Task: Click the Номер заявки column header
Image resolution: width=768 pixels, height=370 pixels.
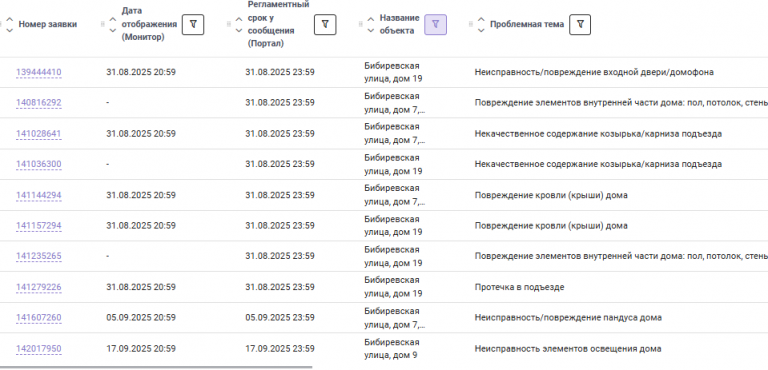Action: coord(48,25)
